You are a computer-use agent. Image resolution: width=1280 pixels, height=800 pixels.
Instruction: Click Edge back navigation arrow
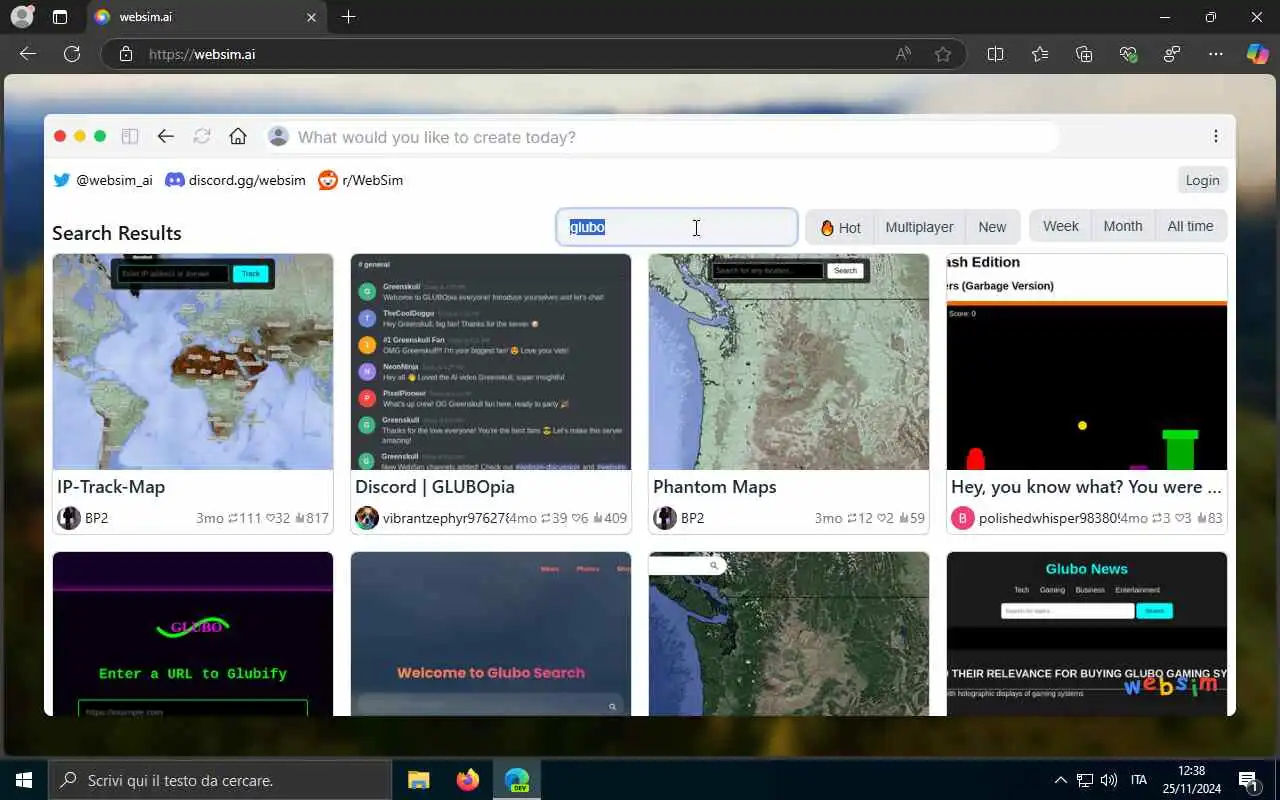(x=28, y=54)
